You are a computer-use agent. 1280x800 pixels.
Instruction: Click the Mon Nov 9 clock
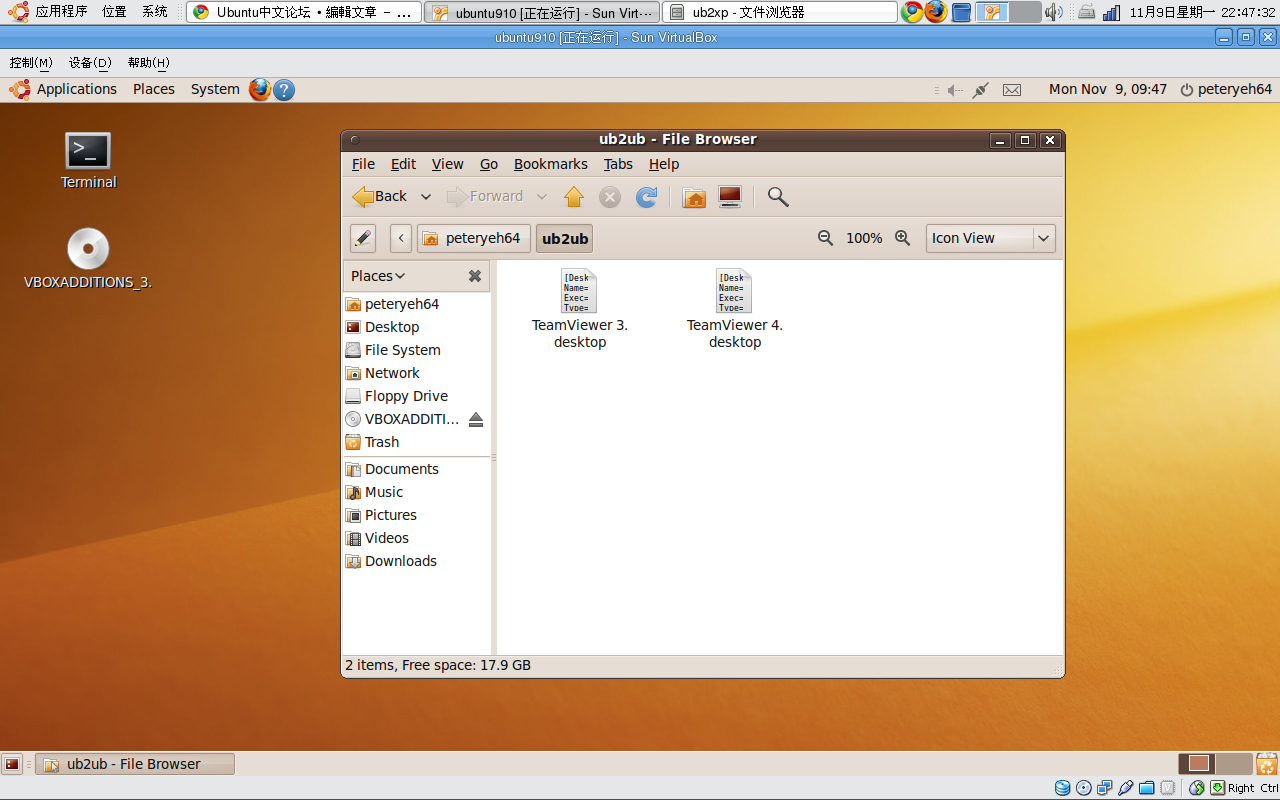tap(1108, 89)
